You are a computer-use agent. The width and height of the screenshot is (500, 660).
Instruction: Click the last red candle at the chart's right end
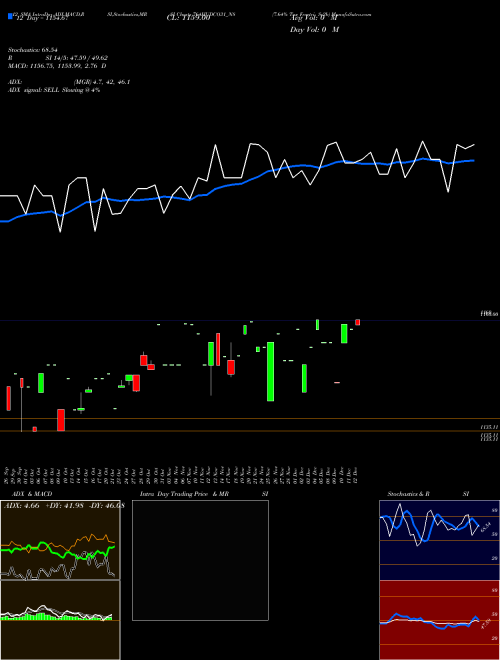[x=357, y=322]
